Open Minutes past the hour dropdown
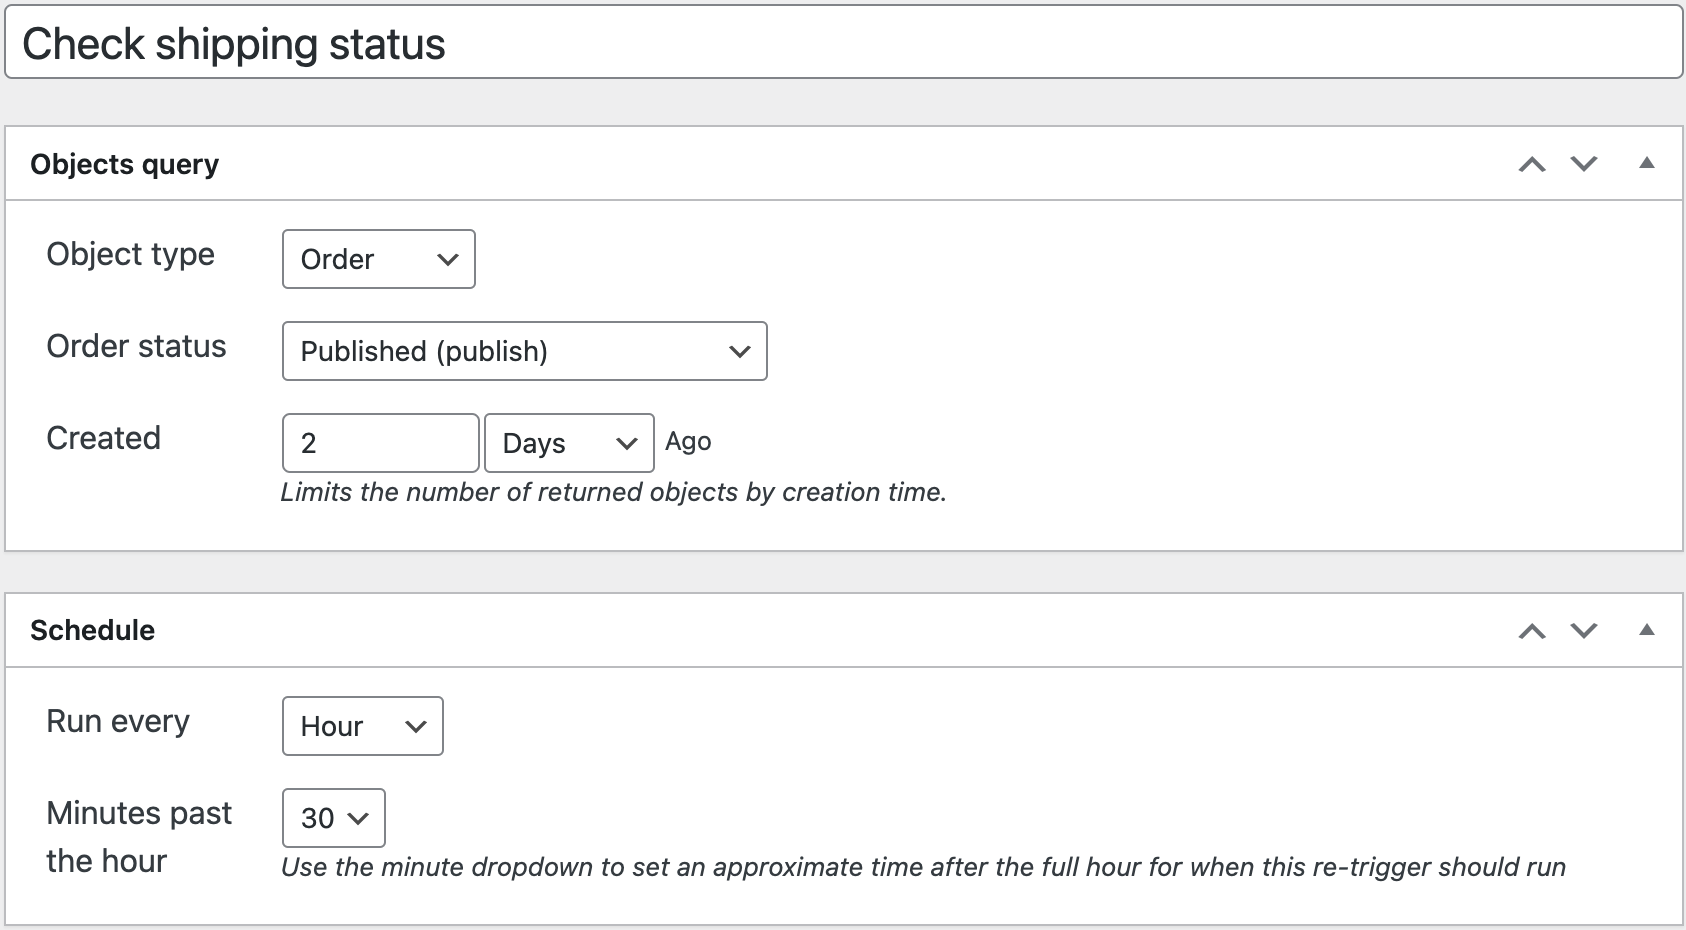Image resolution: width=1686 pixels, height=930 pixels. pyautogui.click(x=334, y=818)
